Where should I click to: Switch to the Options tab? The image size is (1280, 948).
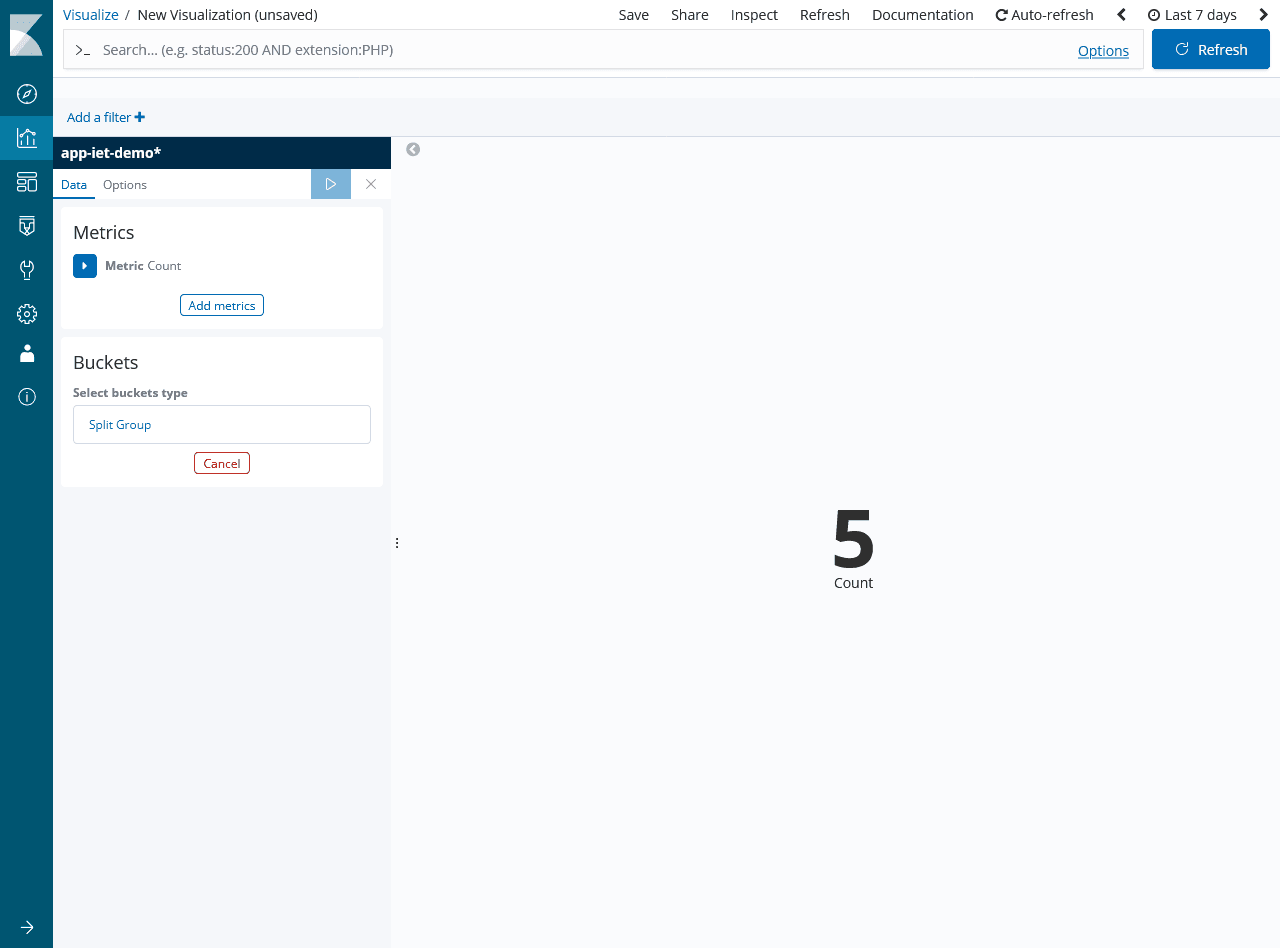125,185
